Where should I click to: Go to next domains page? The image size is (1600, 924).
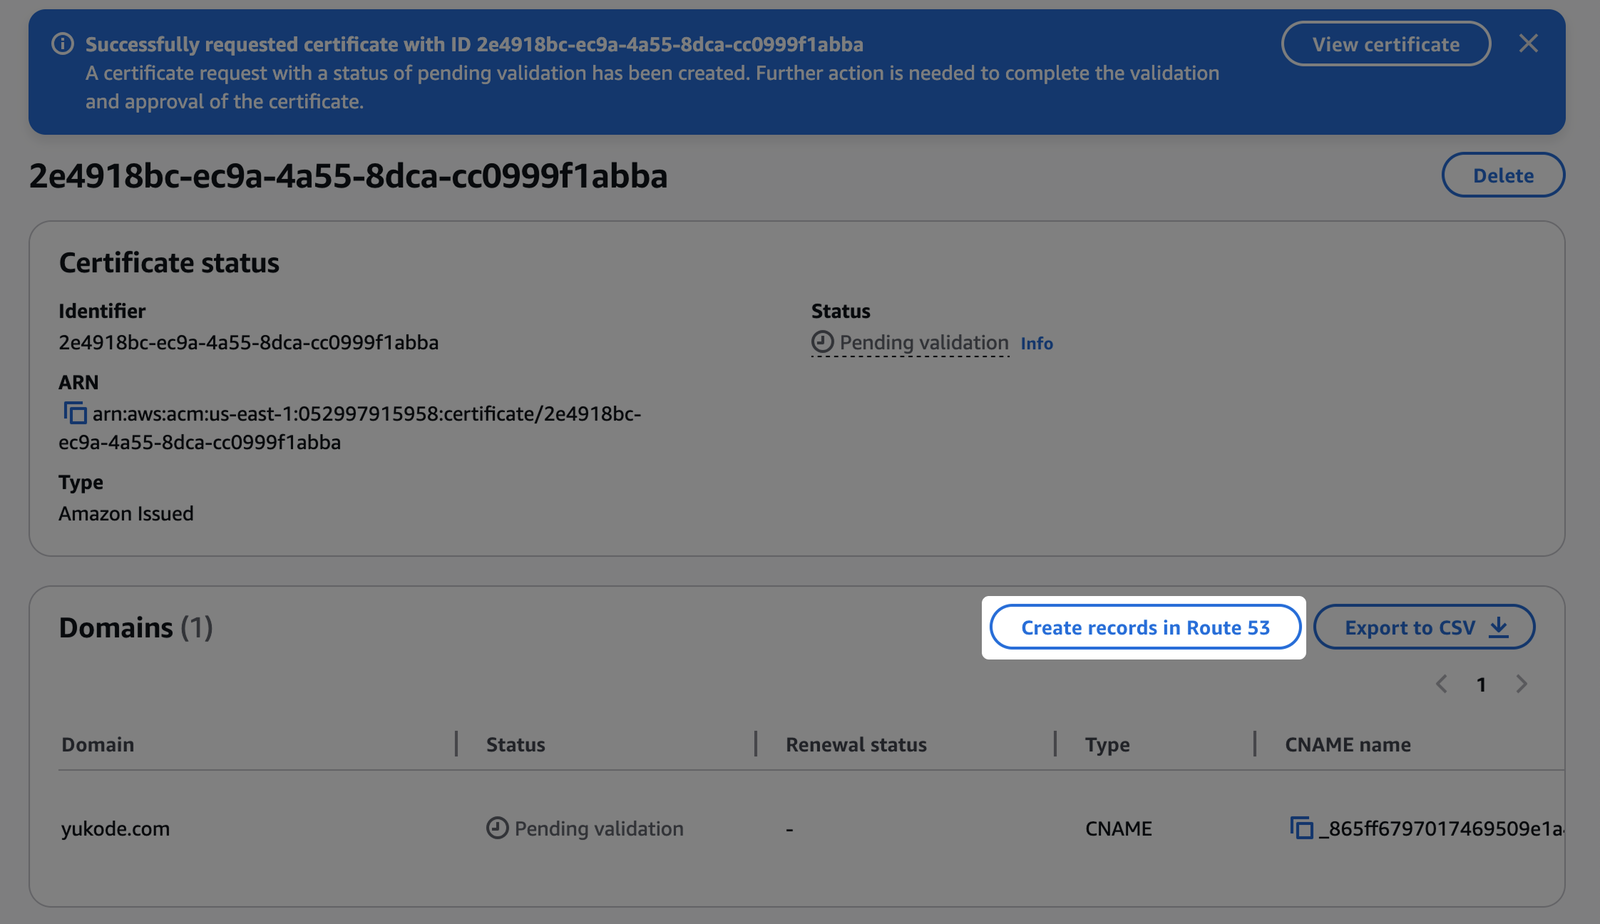(1521, 684)
